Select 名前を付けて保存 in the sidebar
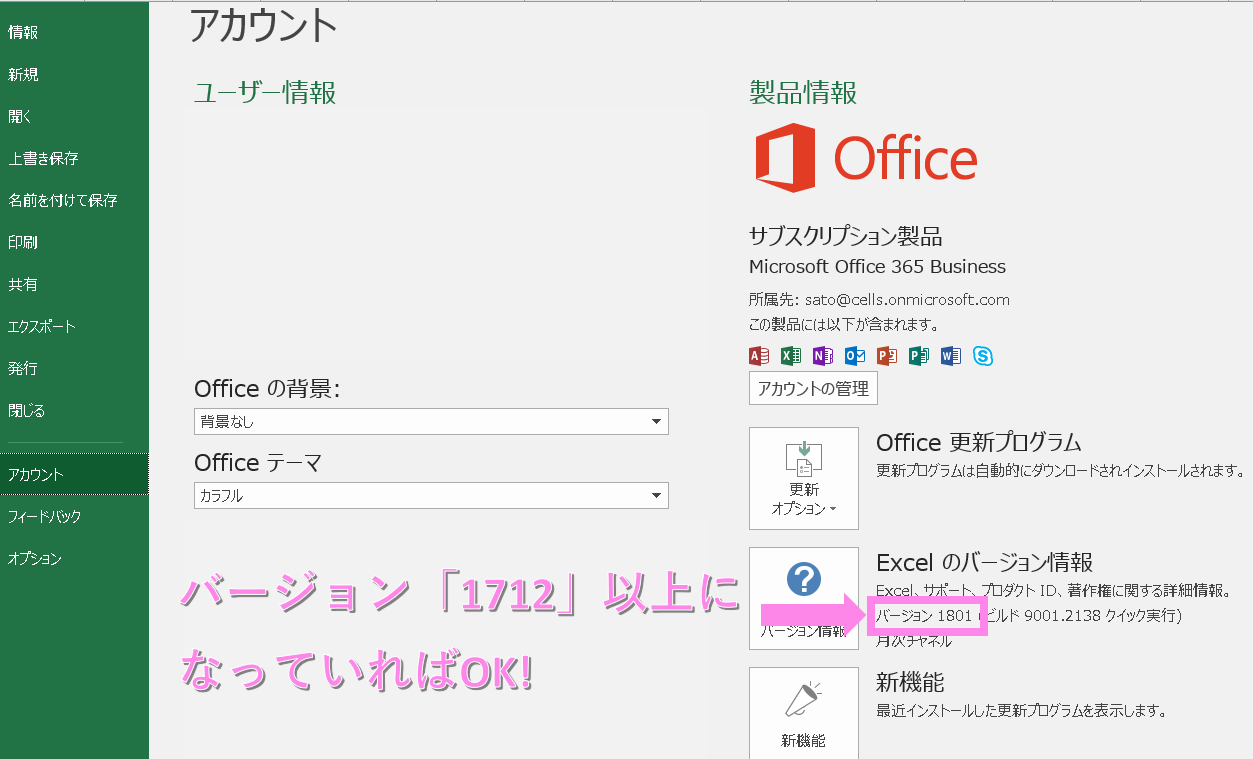1253x759 pixels. (x=62, y=200)
